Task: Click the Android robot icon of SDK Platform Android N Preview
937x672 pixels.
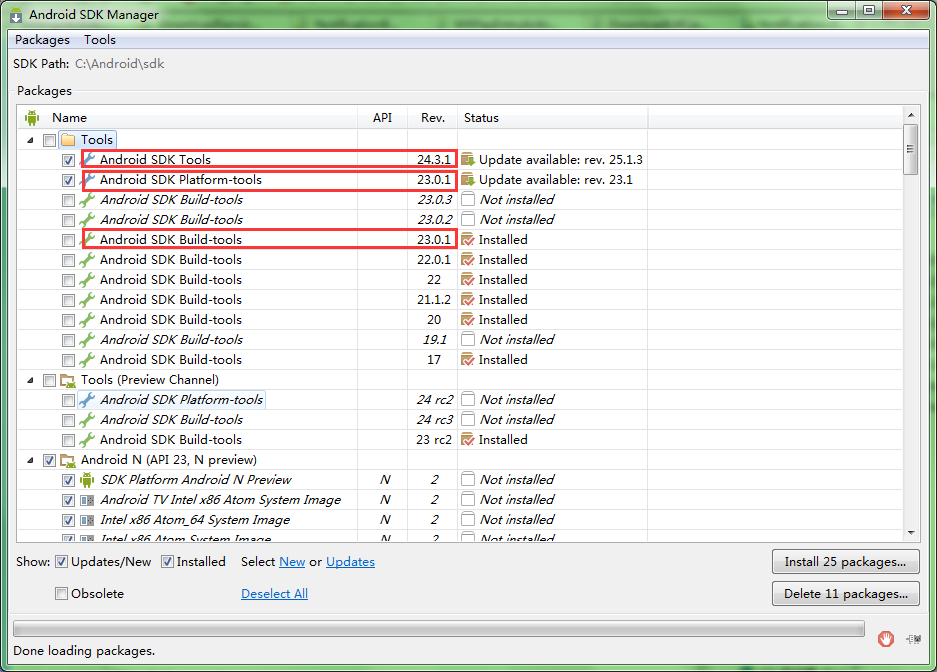Action: tap(87, 480)
